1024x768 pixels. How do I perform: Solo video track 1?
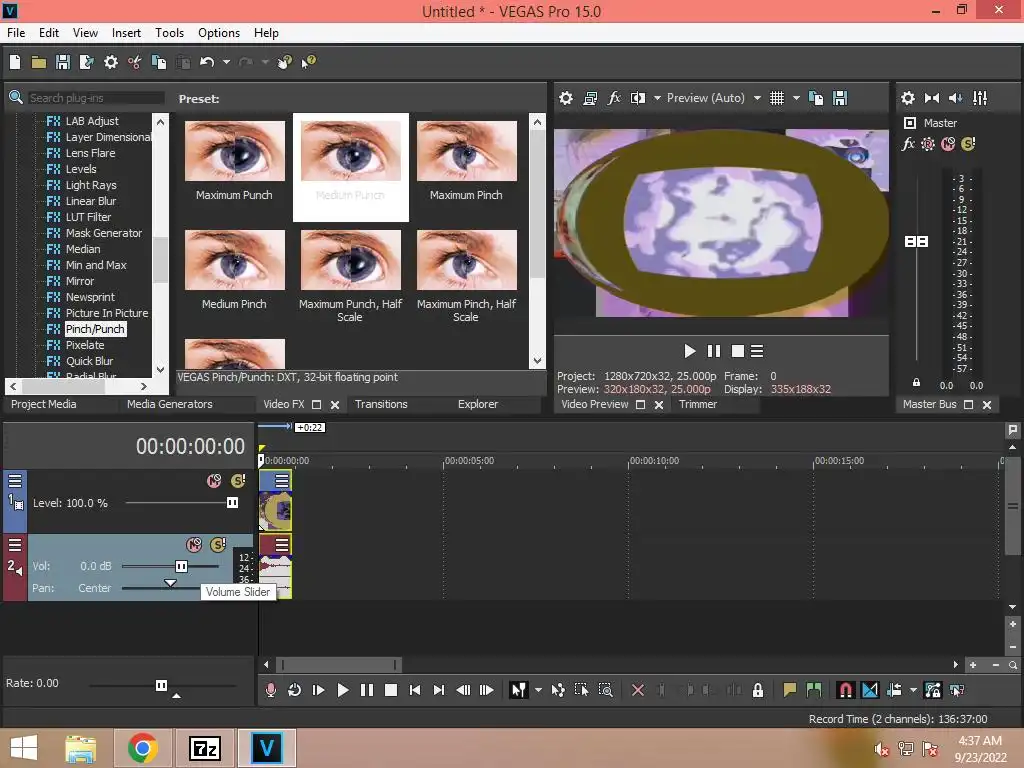point(238,481)
